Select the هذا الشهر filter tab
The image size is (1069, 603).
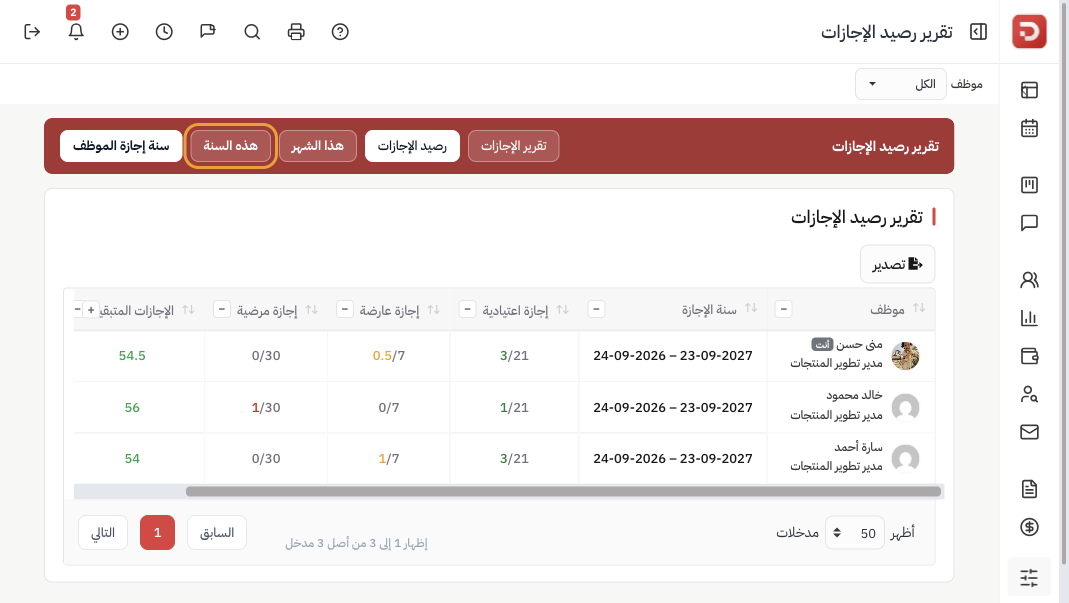(x=318, y=146)
